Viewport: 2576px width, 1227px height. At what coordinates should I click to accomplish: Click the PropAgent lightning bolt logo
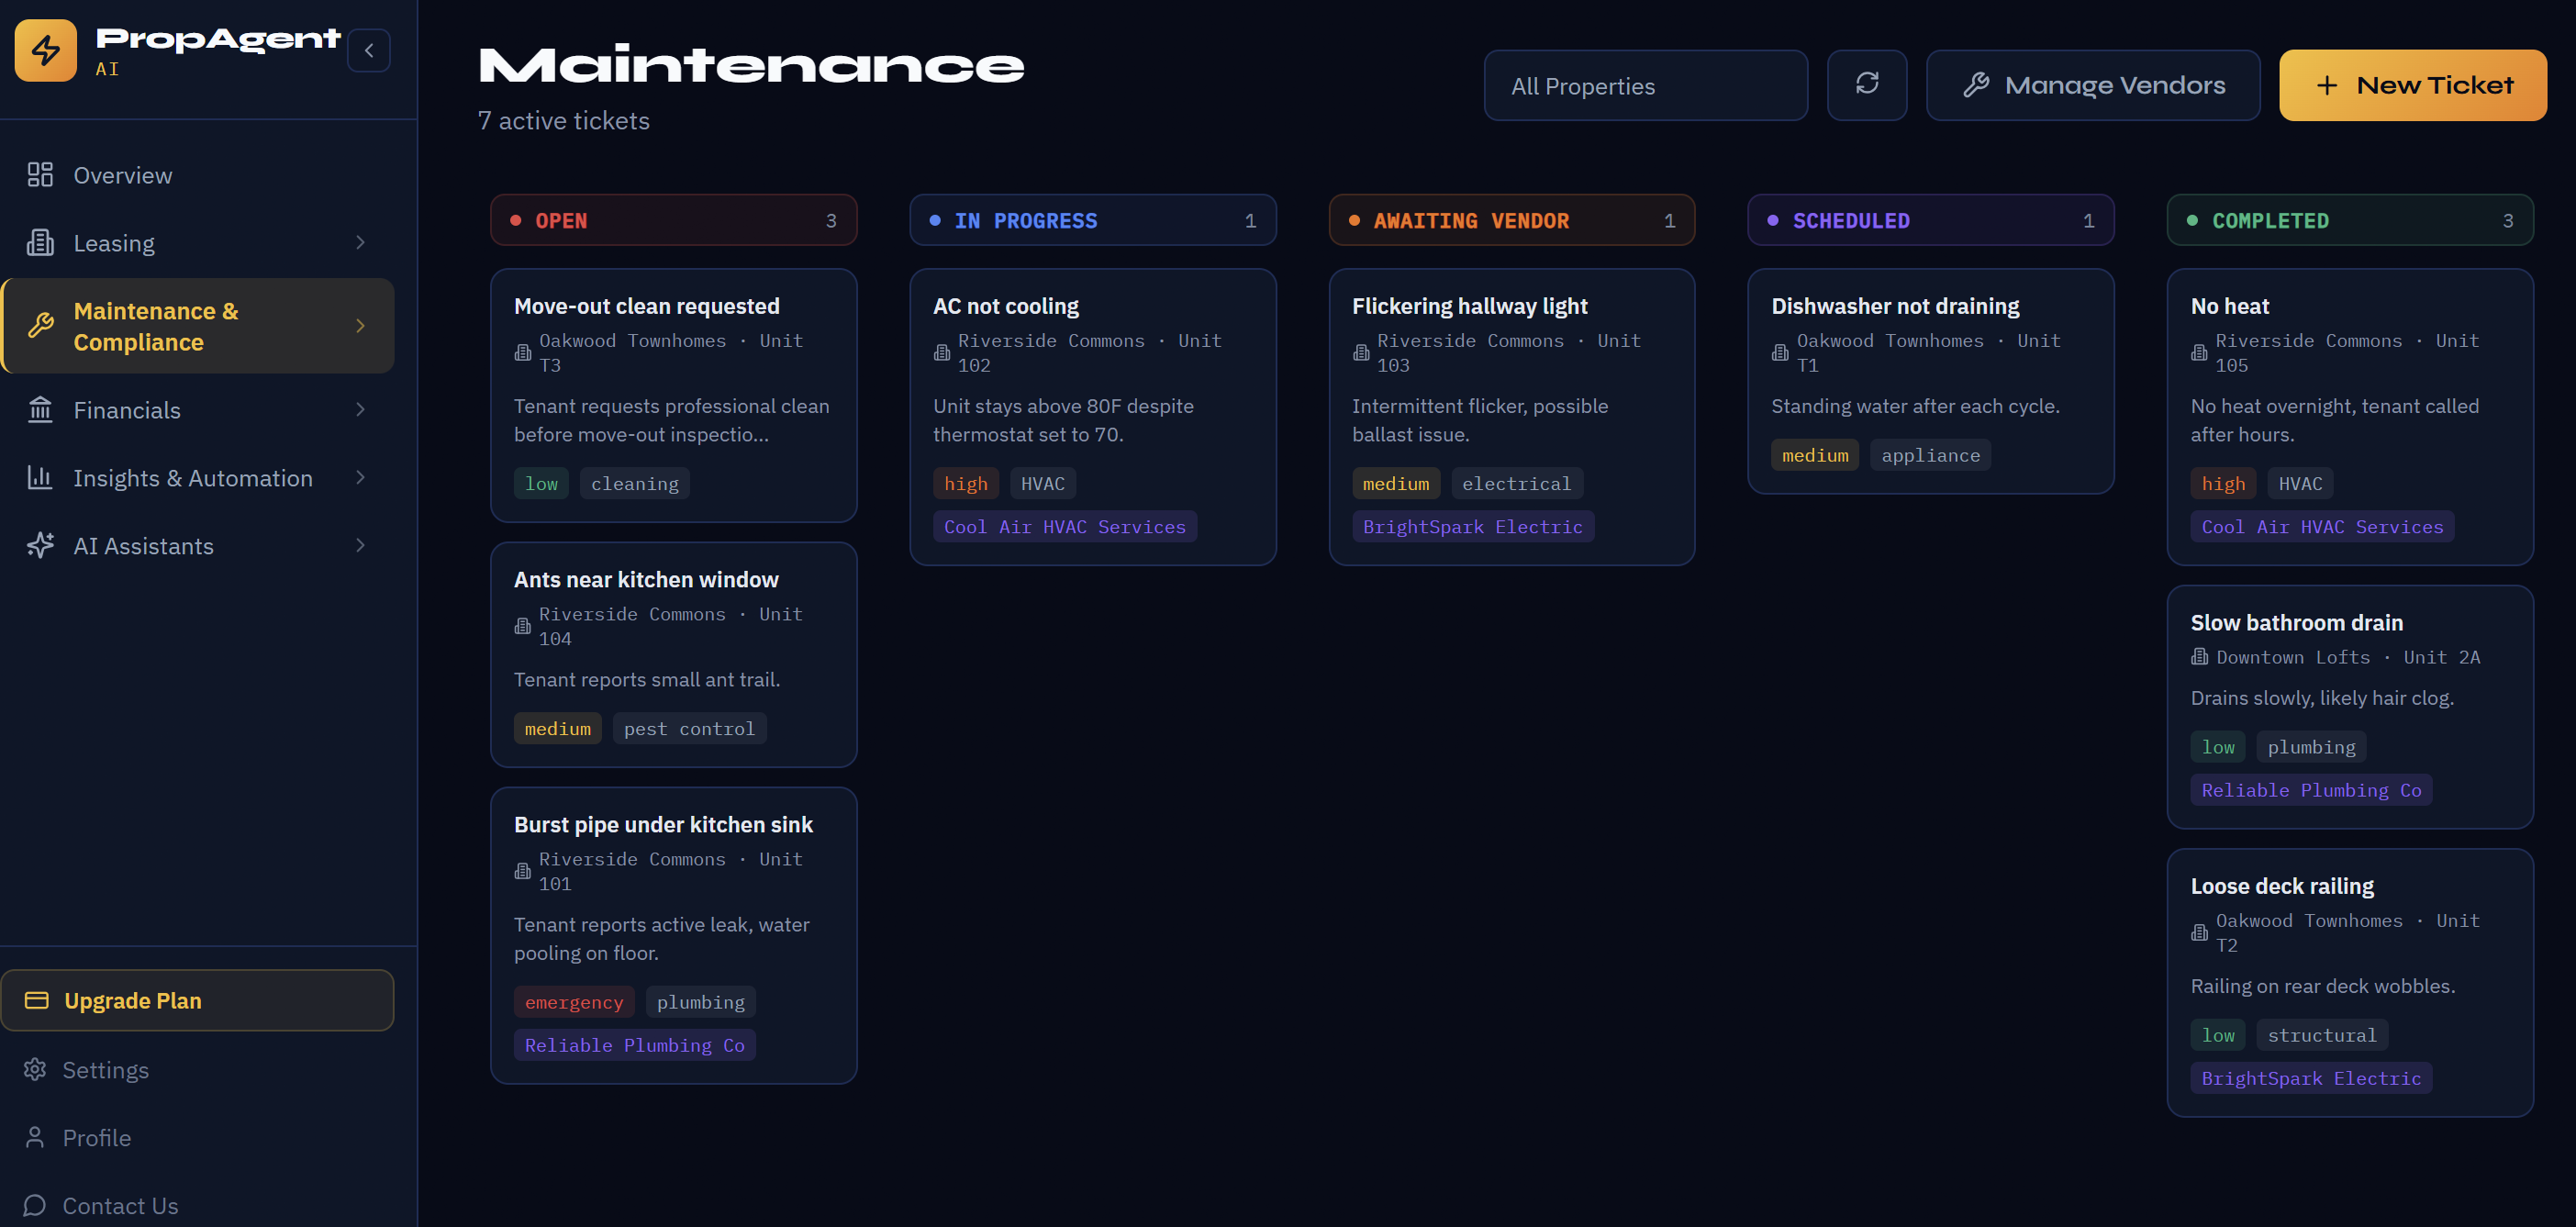(x=46, y=50)
